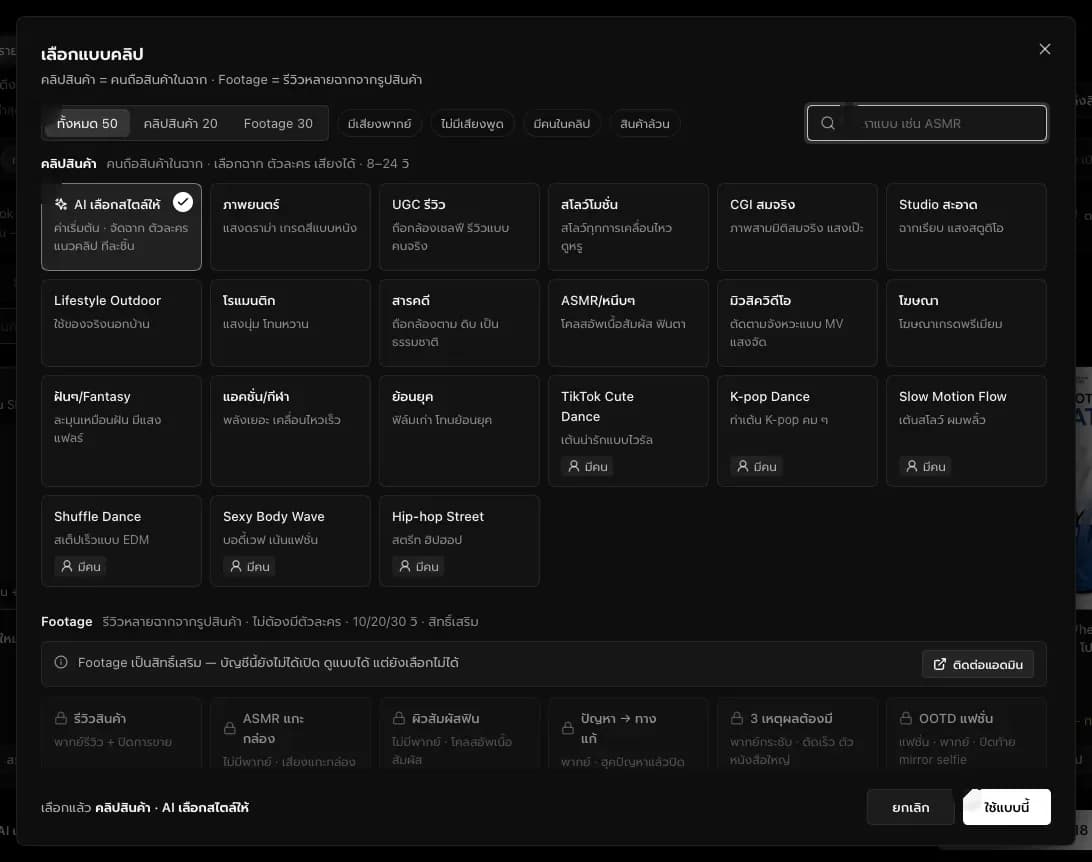Pick the สโลว์โมชั่น style card
The image size is (1092, 862).
(628, 226)
